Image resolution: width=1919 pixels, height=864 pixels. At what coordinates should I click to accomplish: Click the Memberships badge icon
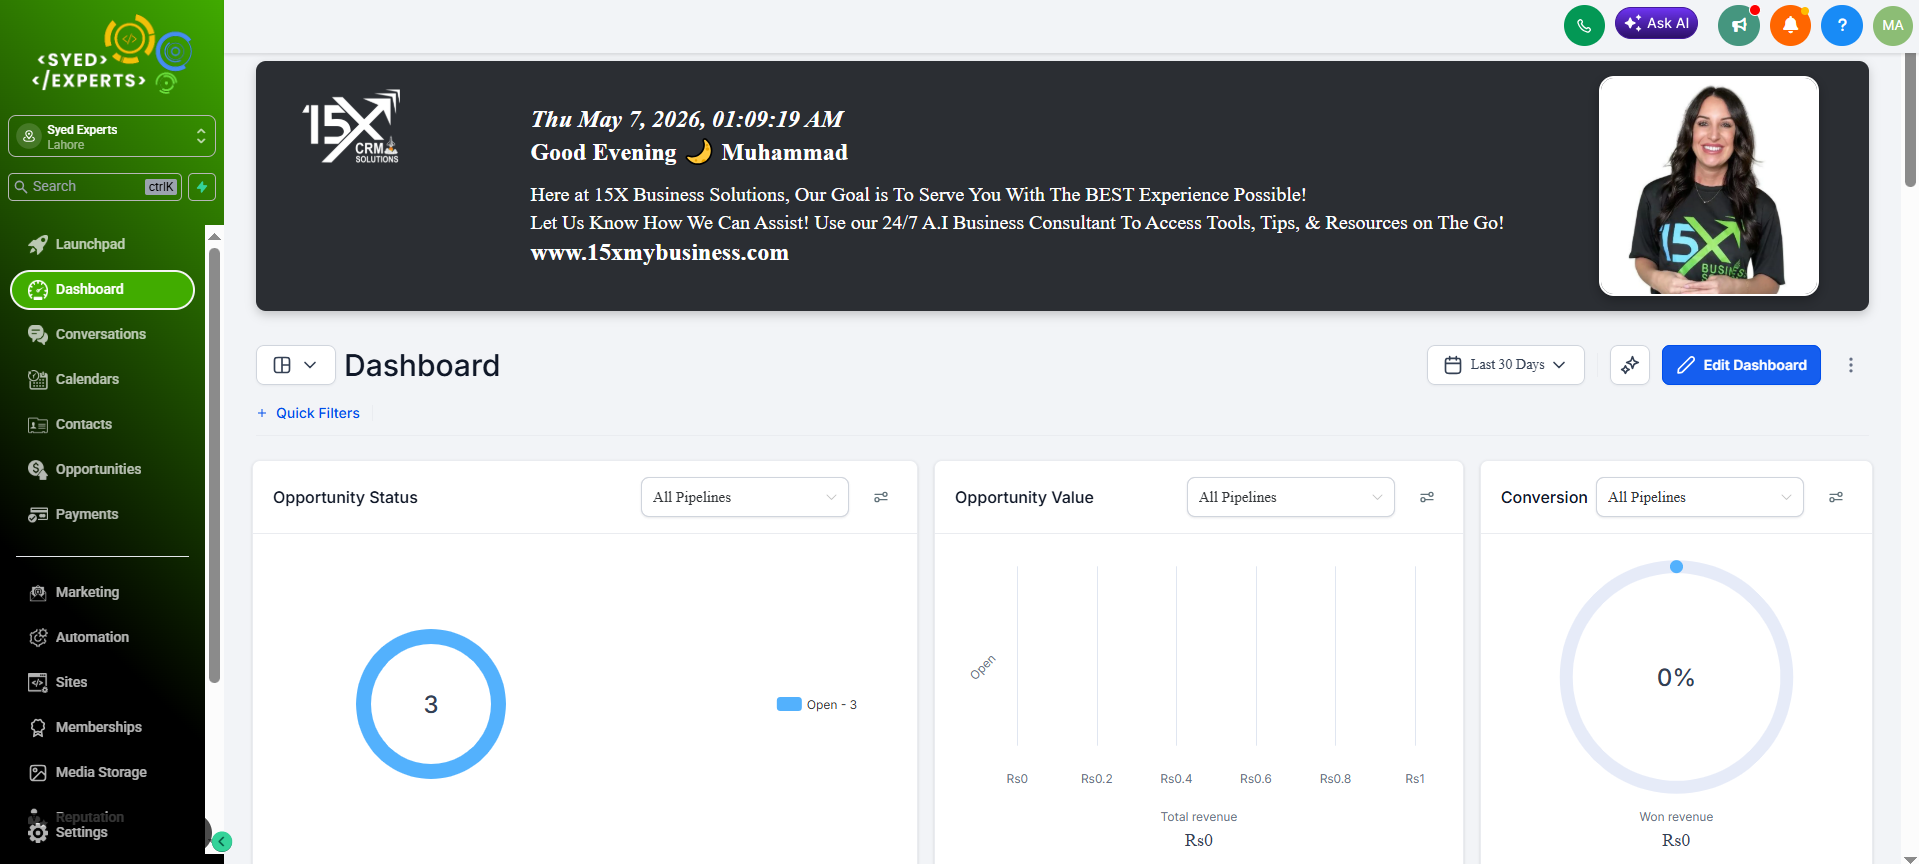tap(38, 728)
